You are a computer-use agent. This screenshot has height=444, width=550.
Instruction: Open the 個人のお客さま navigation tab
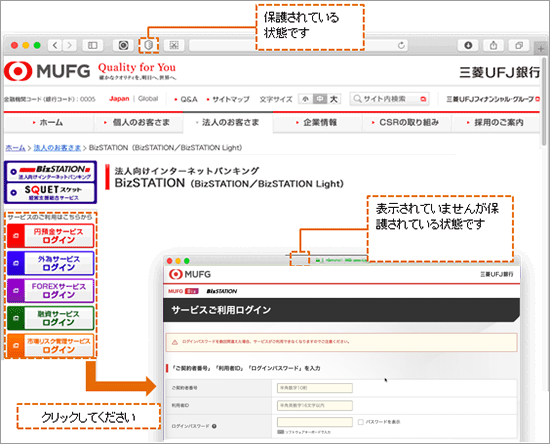click(x=138, y=122)
